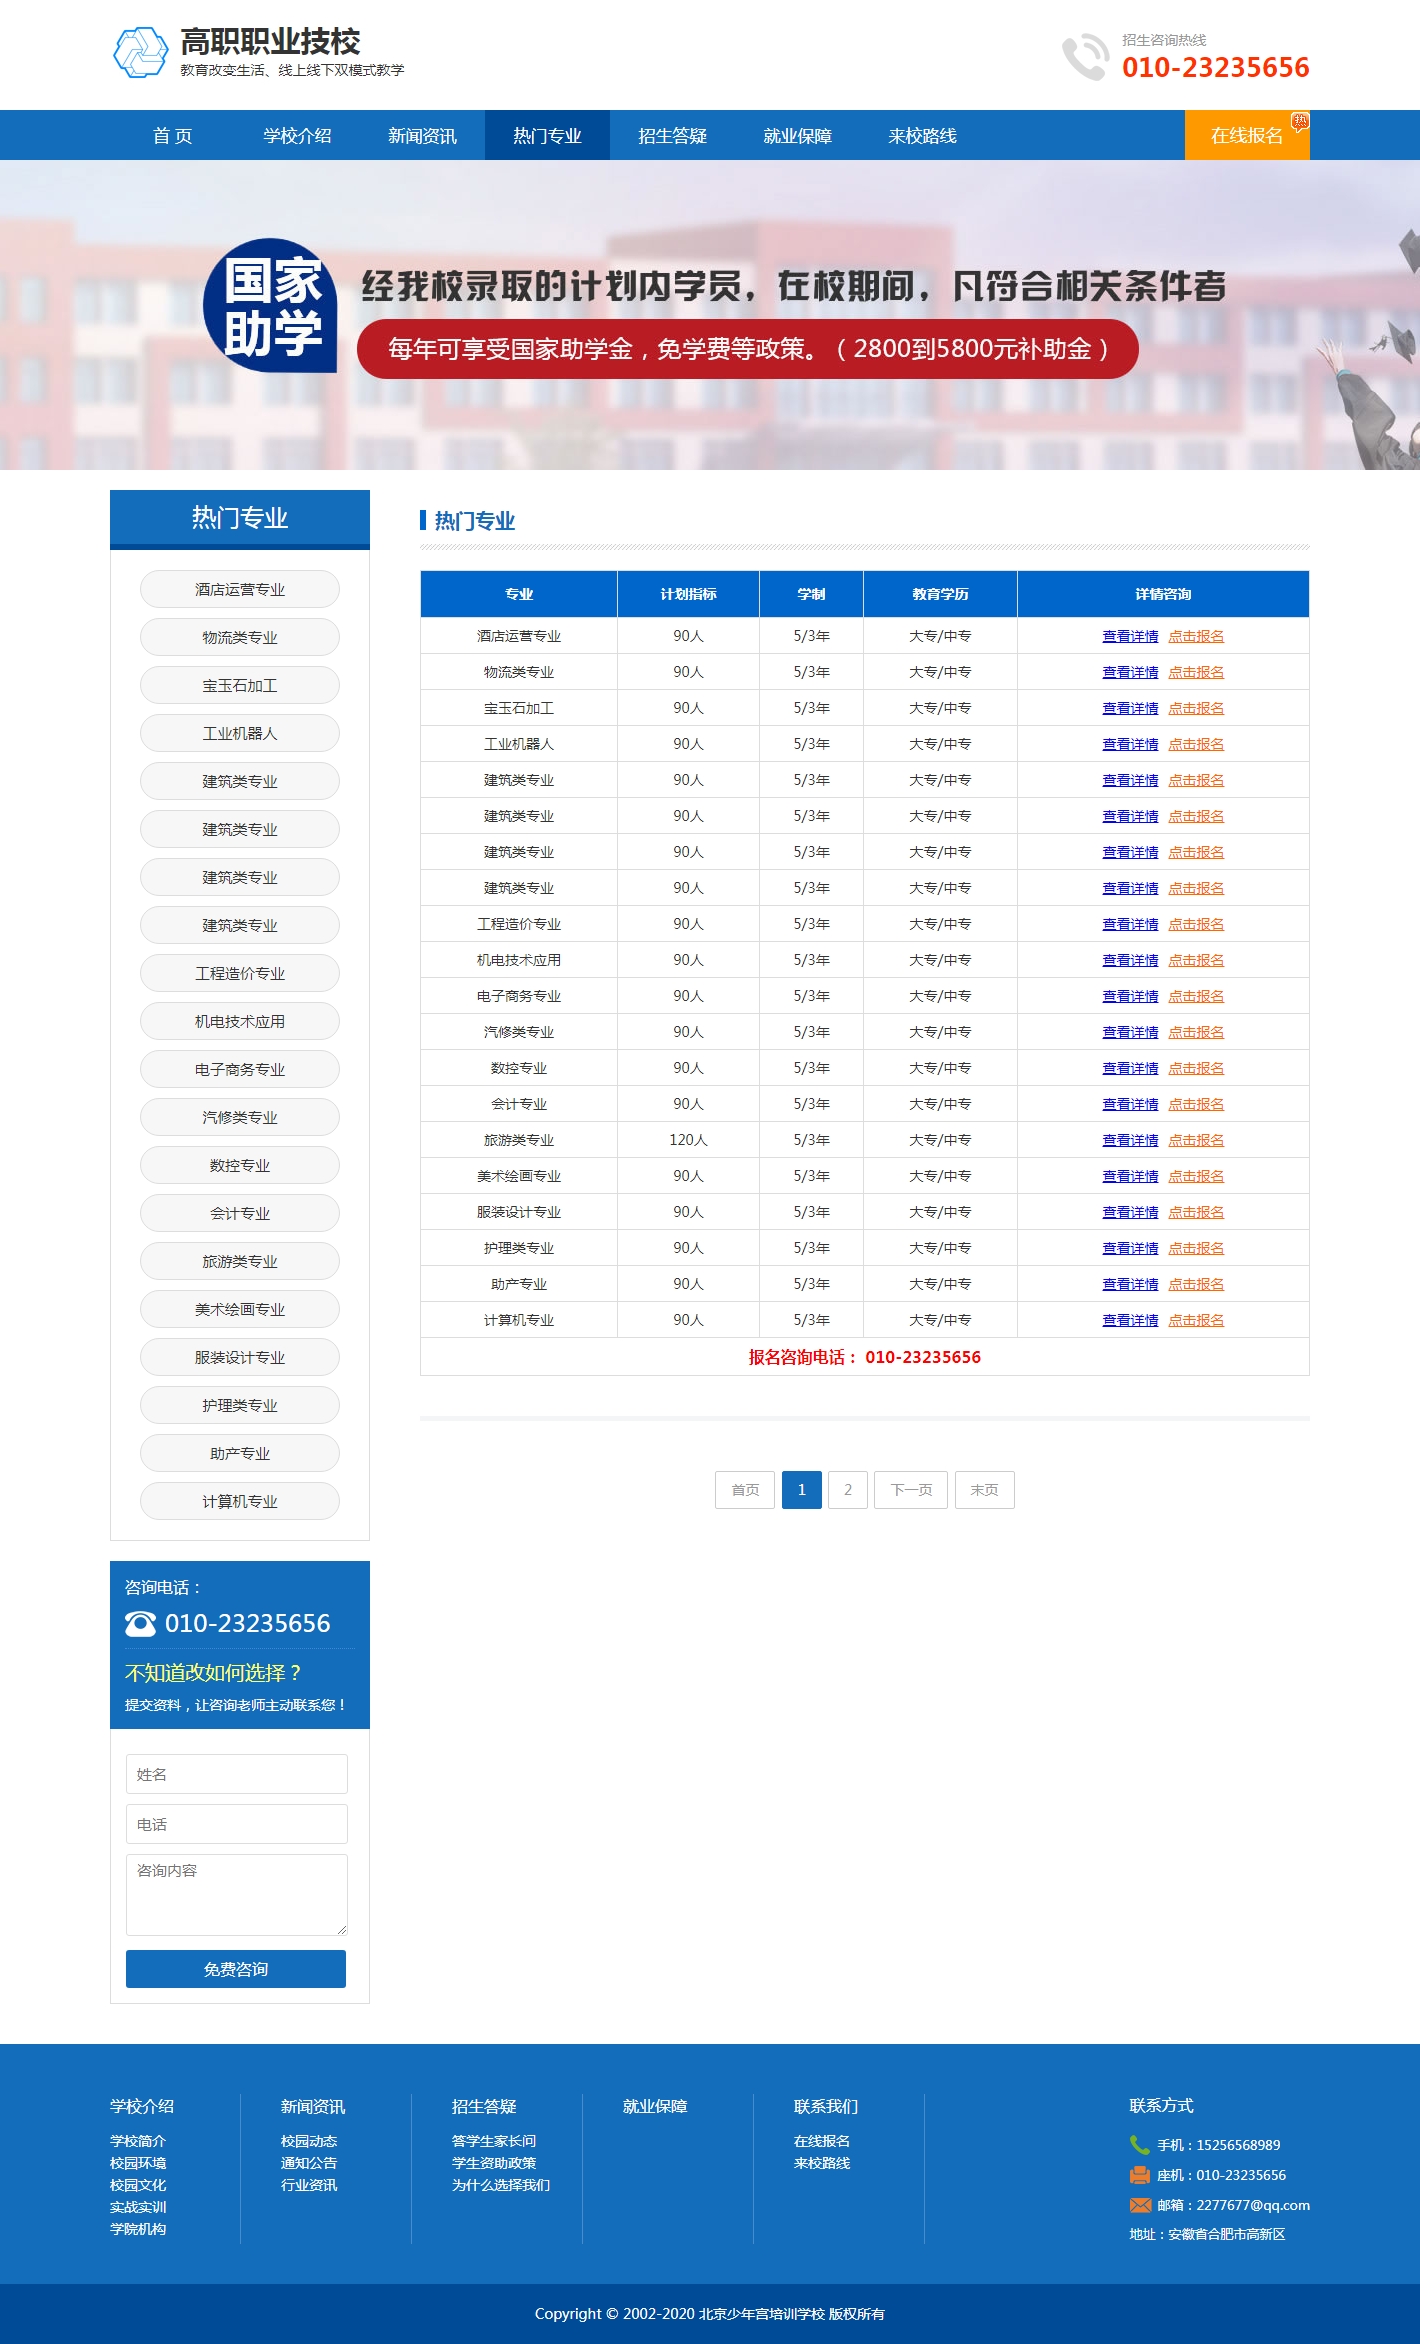Click the hot badge on 在线报名

pos(1299,121)
